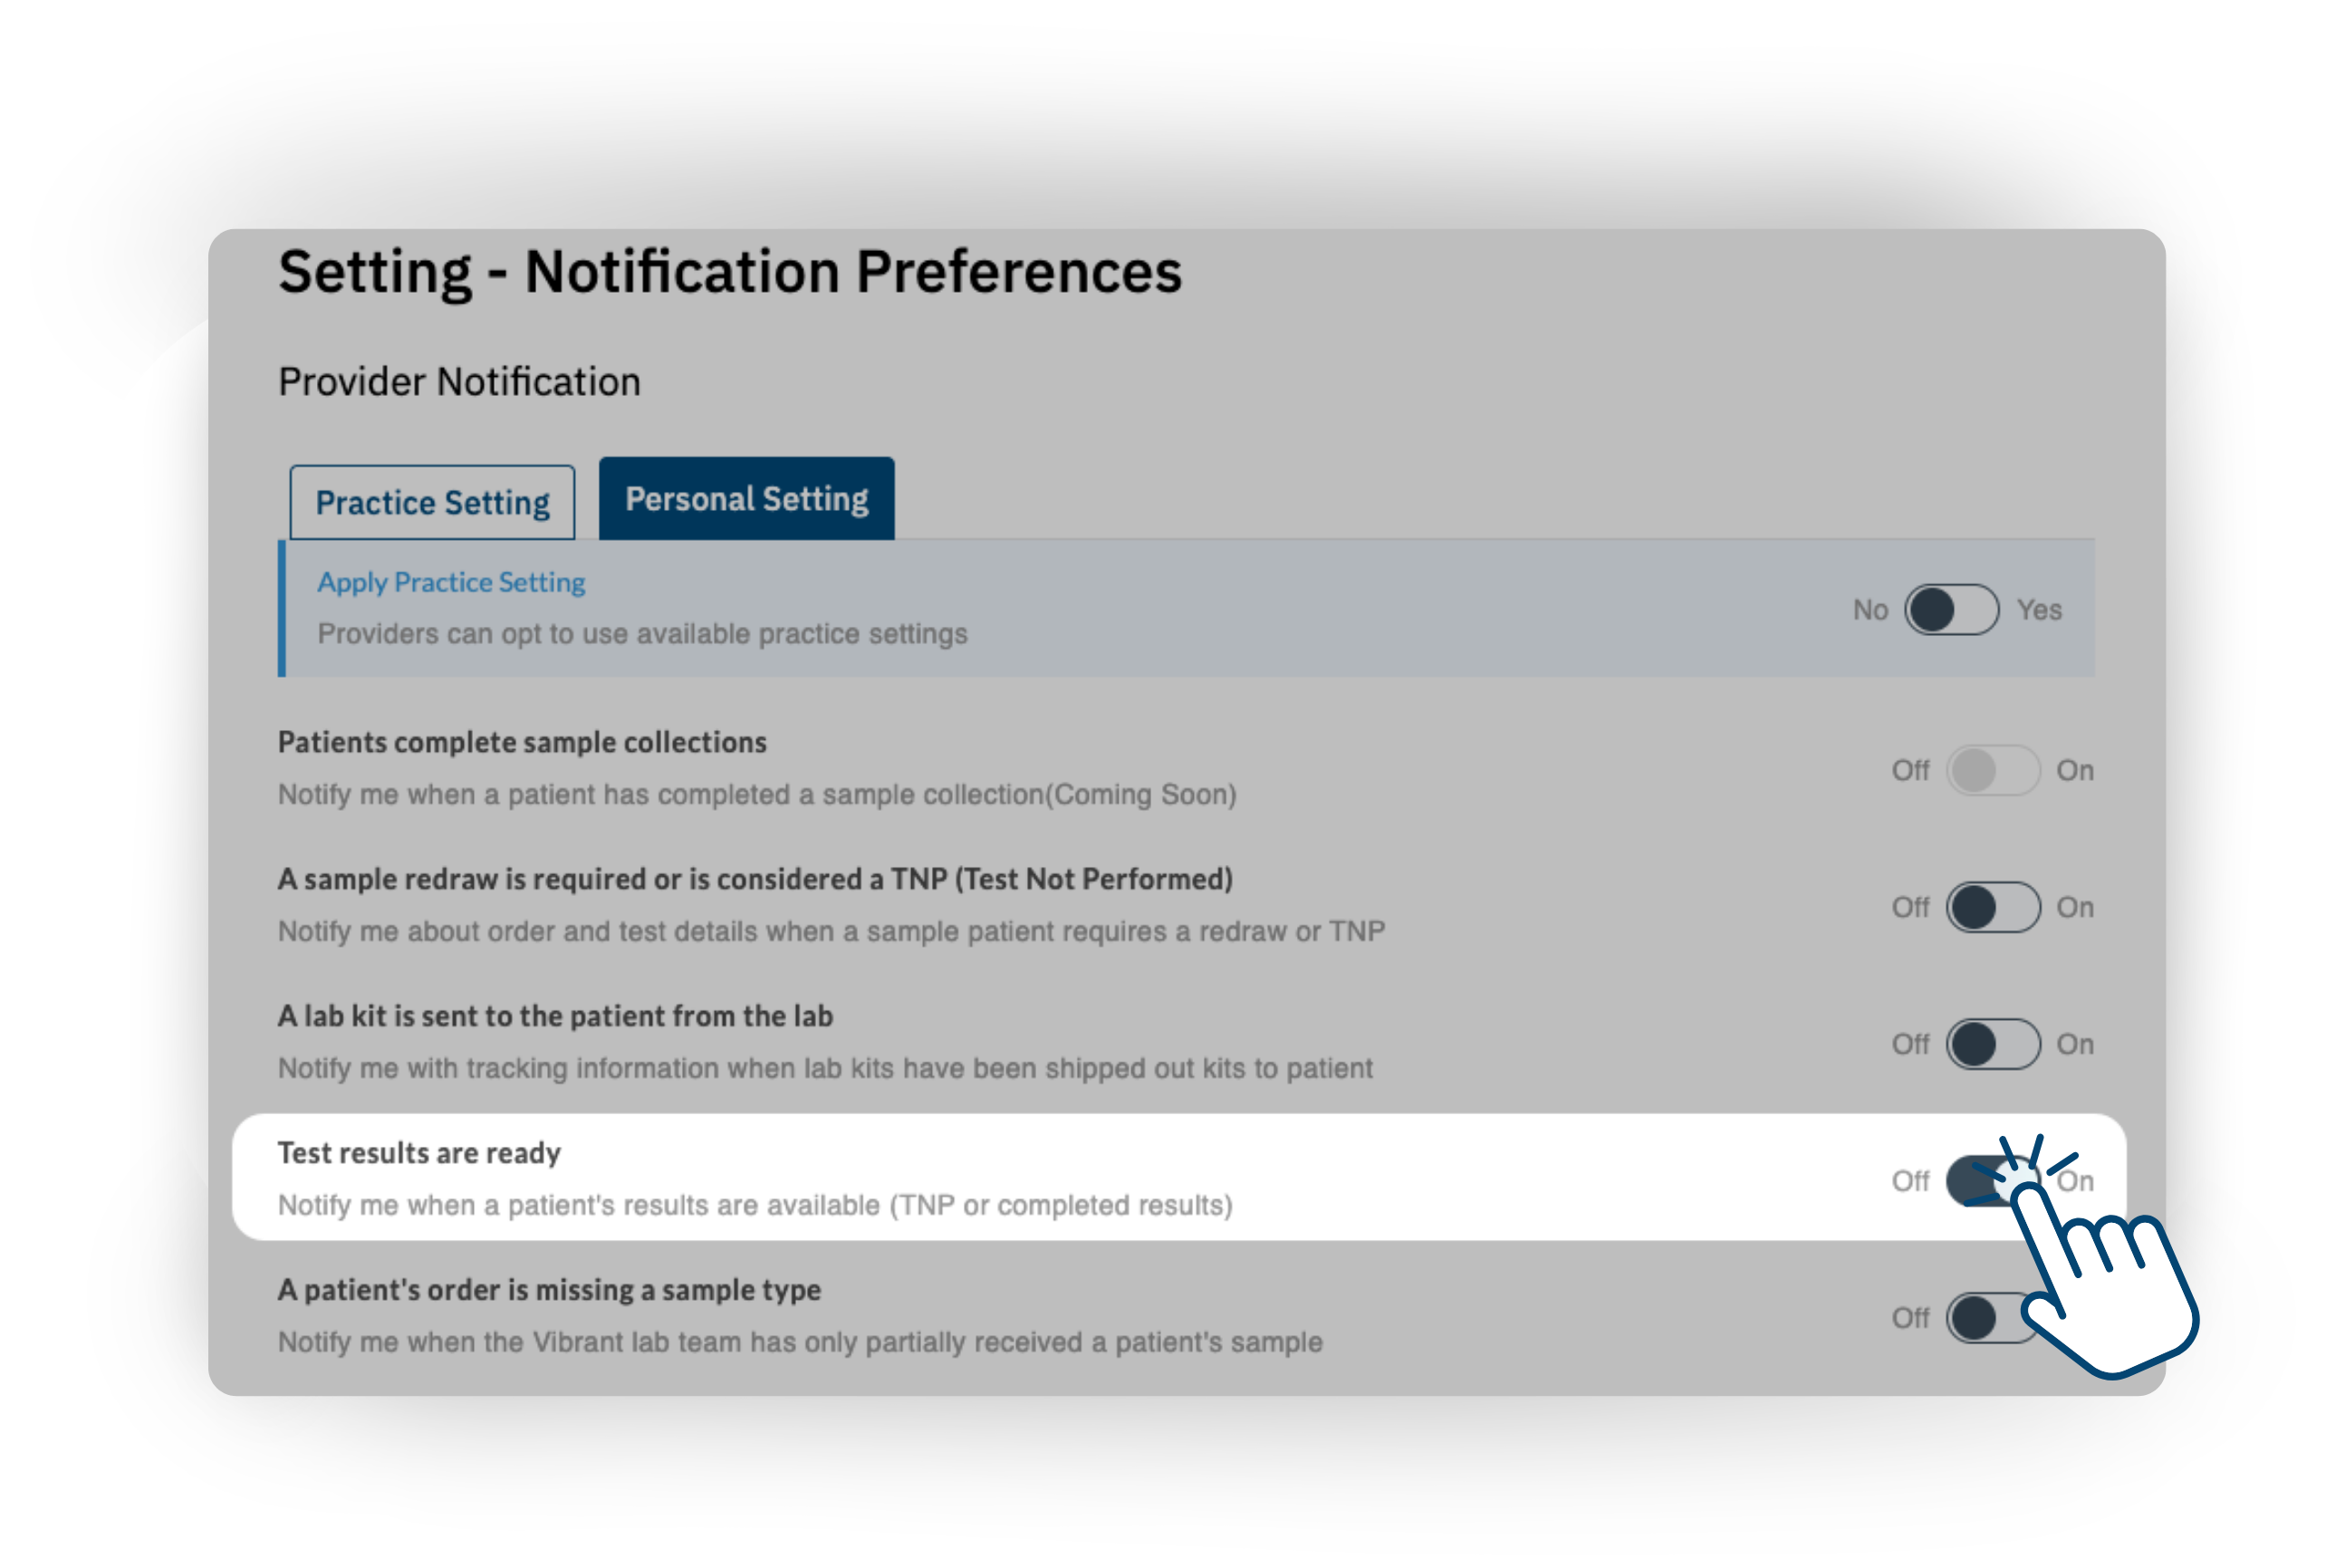
Task: Click the Apply Practice Setting link text
Action: coord(451,582)
